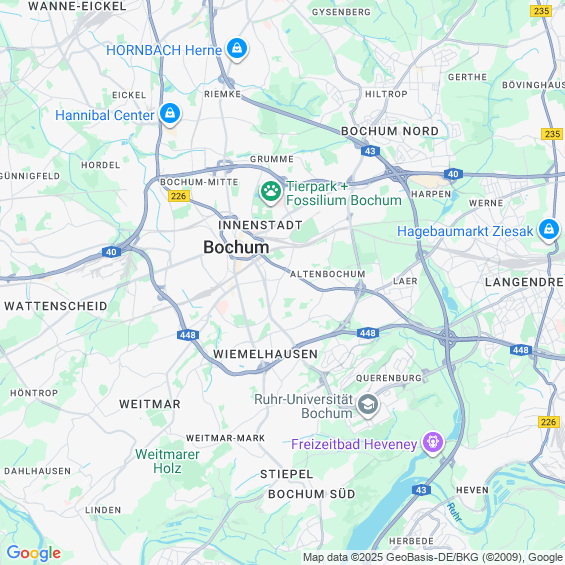Open the Freizeitbad Heveney purple pin

click(433, 443)
